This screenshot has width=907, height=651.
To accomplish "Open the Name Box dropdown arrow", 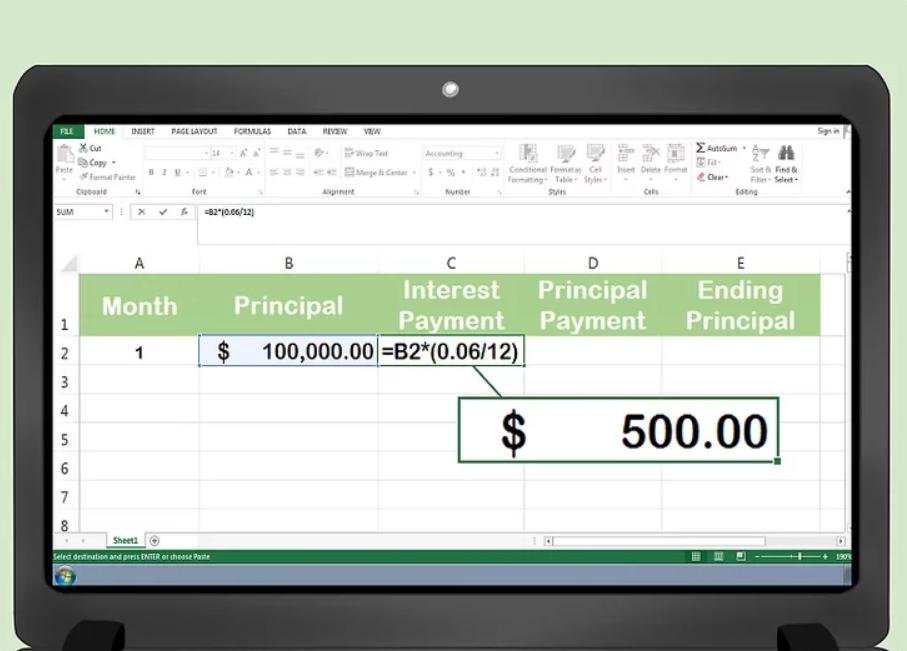I will click(x=106, y=212).
